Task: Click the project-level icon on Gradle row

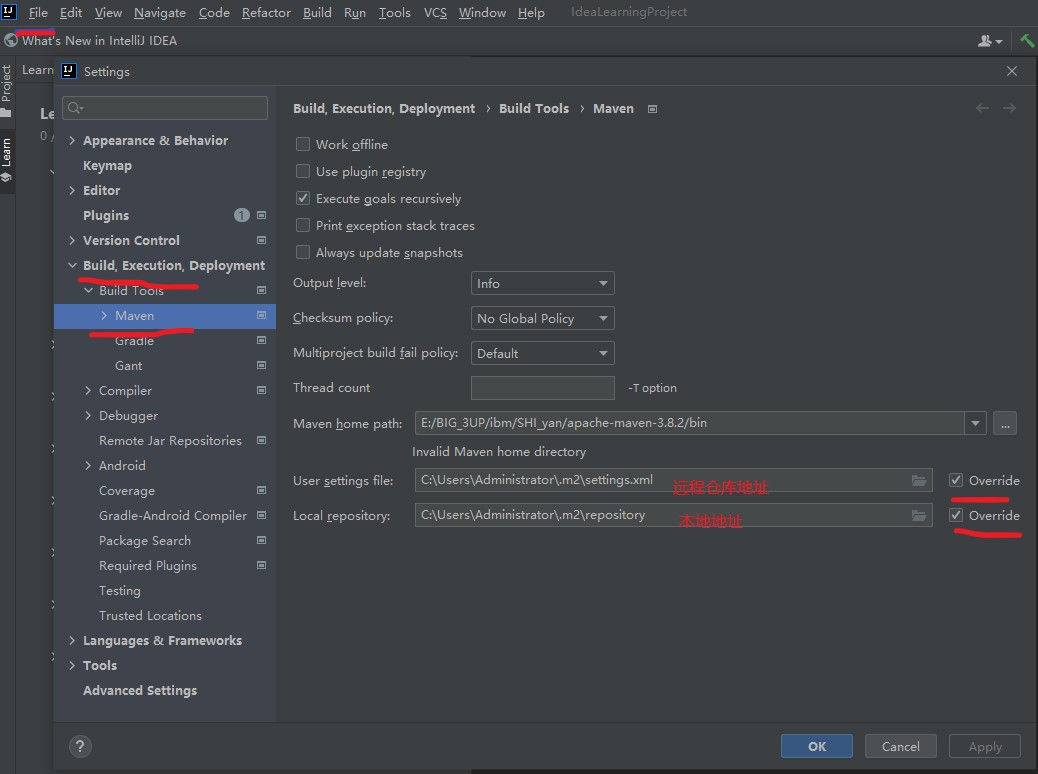Action: click(261, 340)
